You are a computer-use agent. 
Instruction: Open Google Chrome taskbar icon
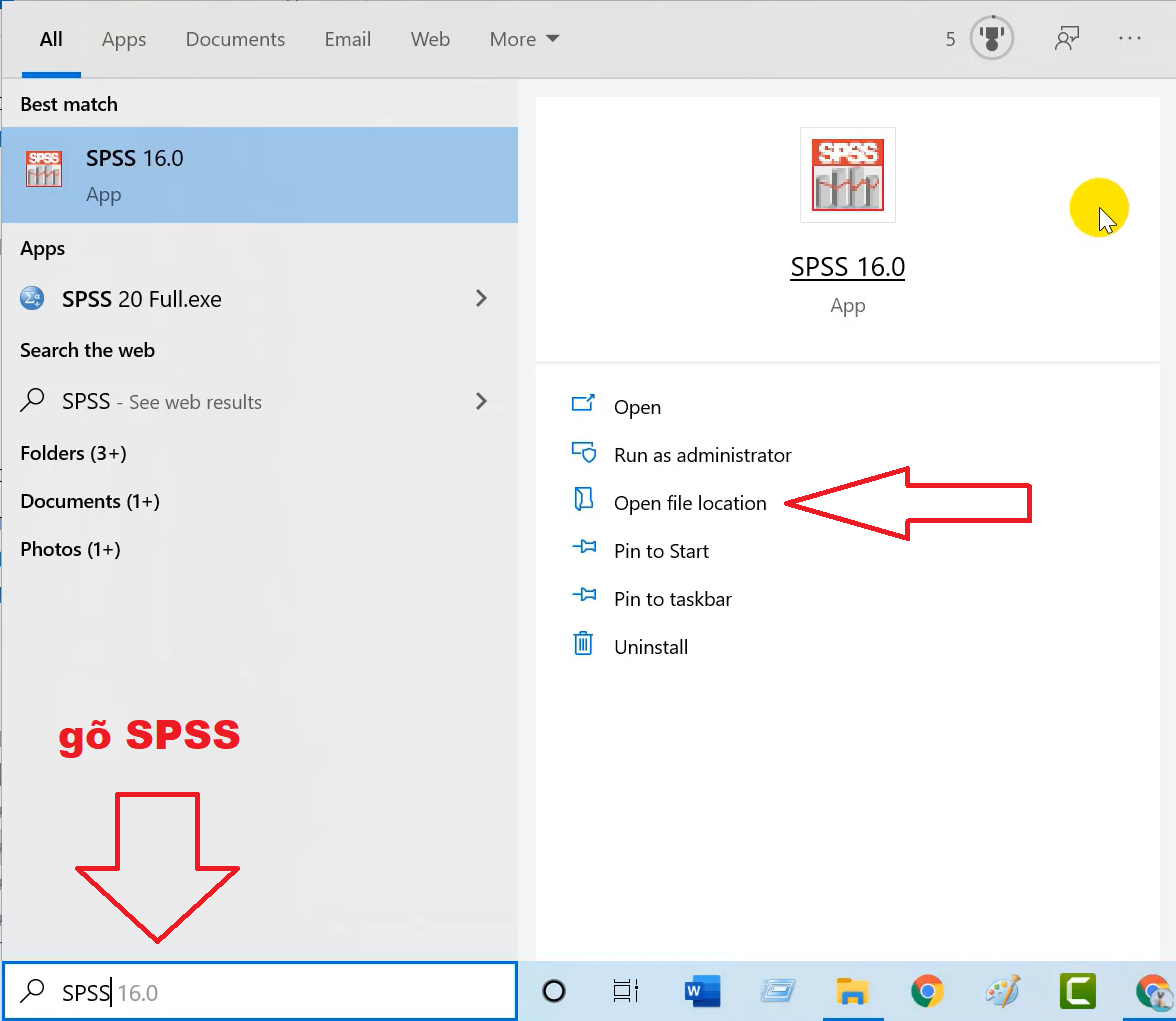[927, 991]
